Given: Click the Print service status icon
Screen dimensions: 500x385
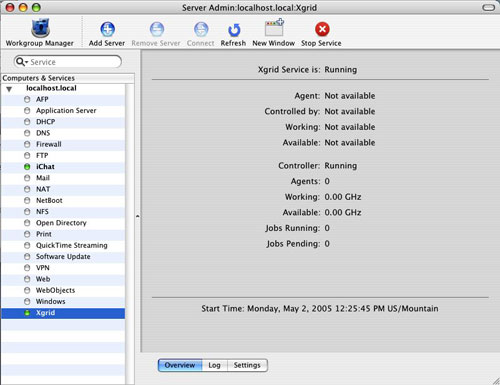Looking at the screenshot, I should (x=27, y=234).
